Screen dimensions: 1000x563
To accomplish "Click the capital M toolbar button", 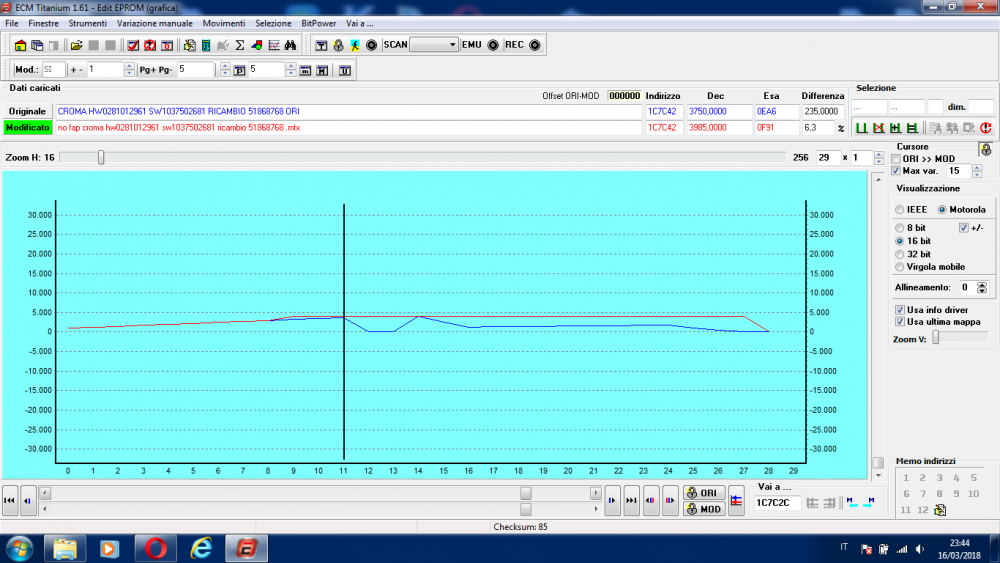I will 322,70.
